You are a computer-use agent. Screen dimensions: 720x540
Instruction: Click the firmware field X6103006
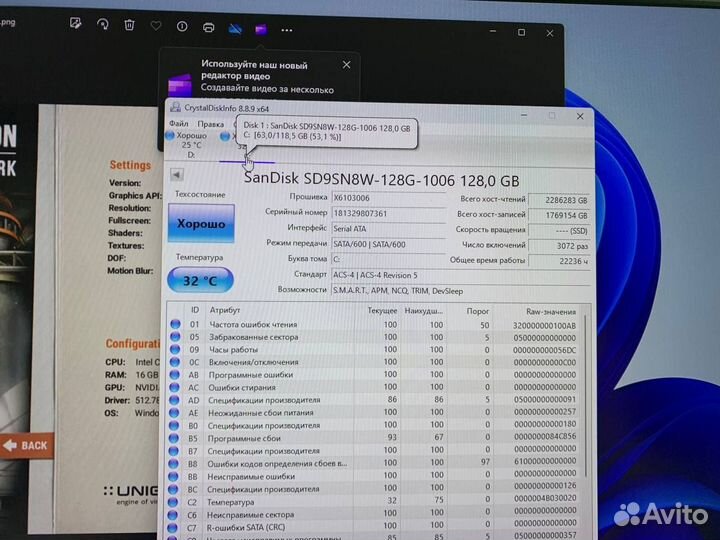[388, 198]
